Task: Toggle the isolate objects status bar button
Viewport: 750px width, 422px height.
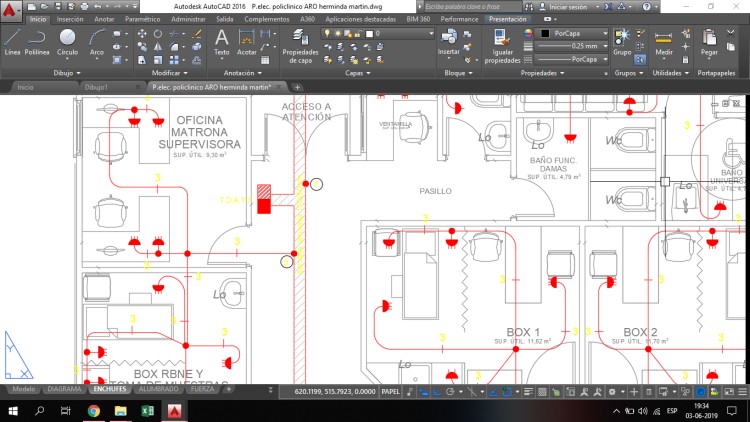Action: tap(685, 392)
